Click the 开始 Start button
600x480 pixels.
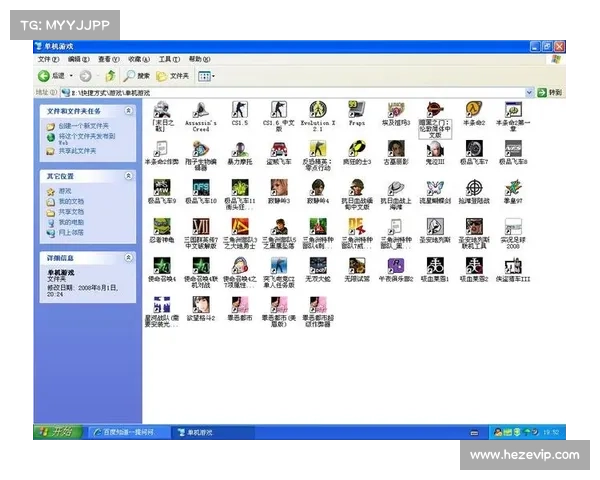(x=58, y=432)
